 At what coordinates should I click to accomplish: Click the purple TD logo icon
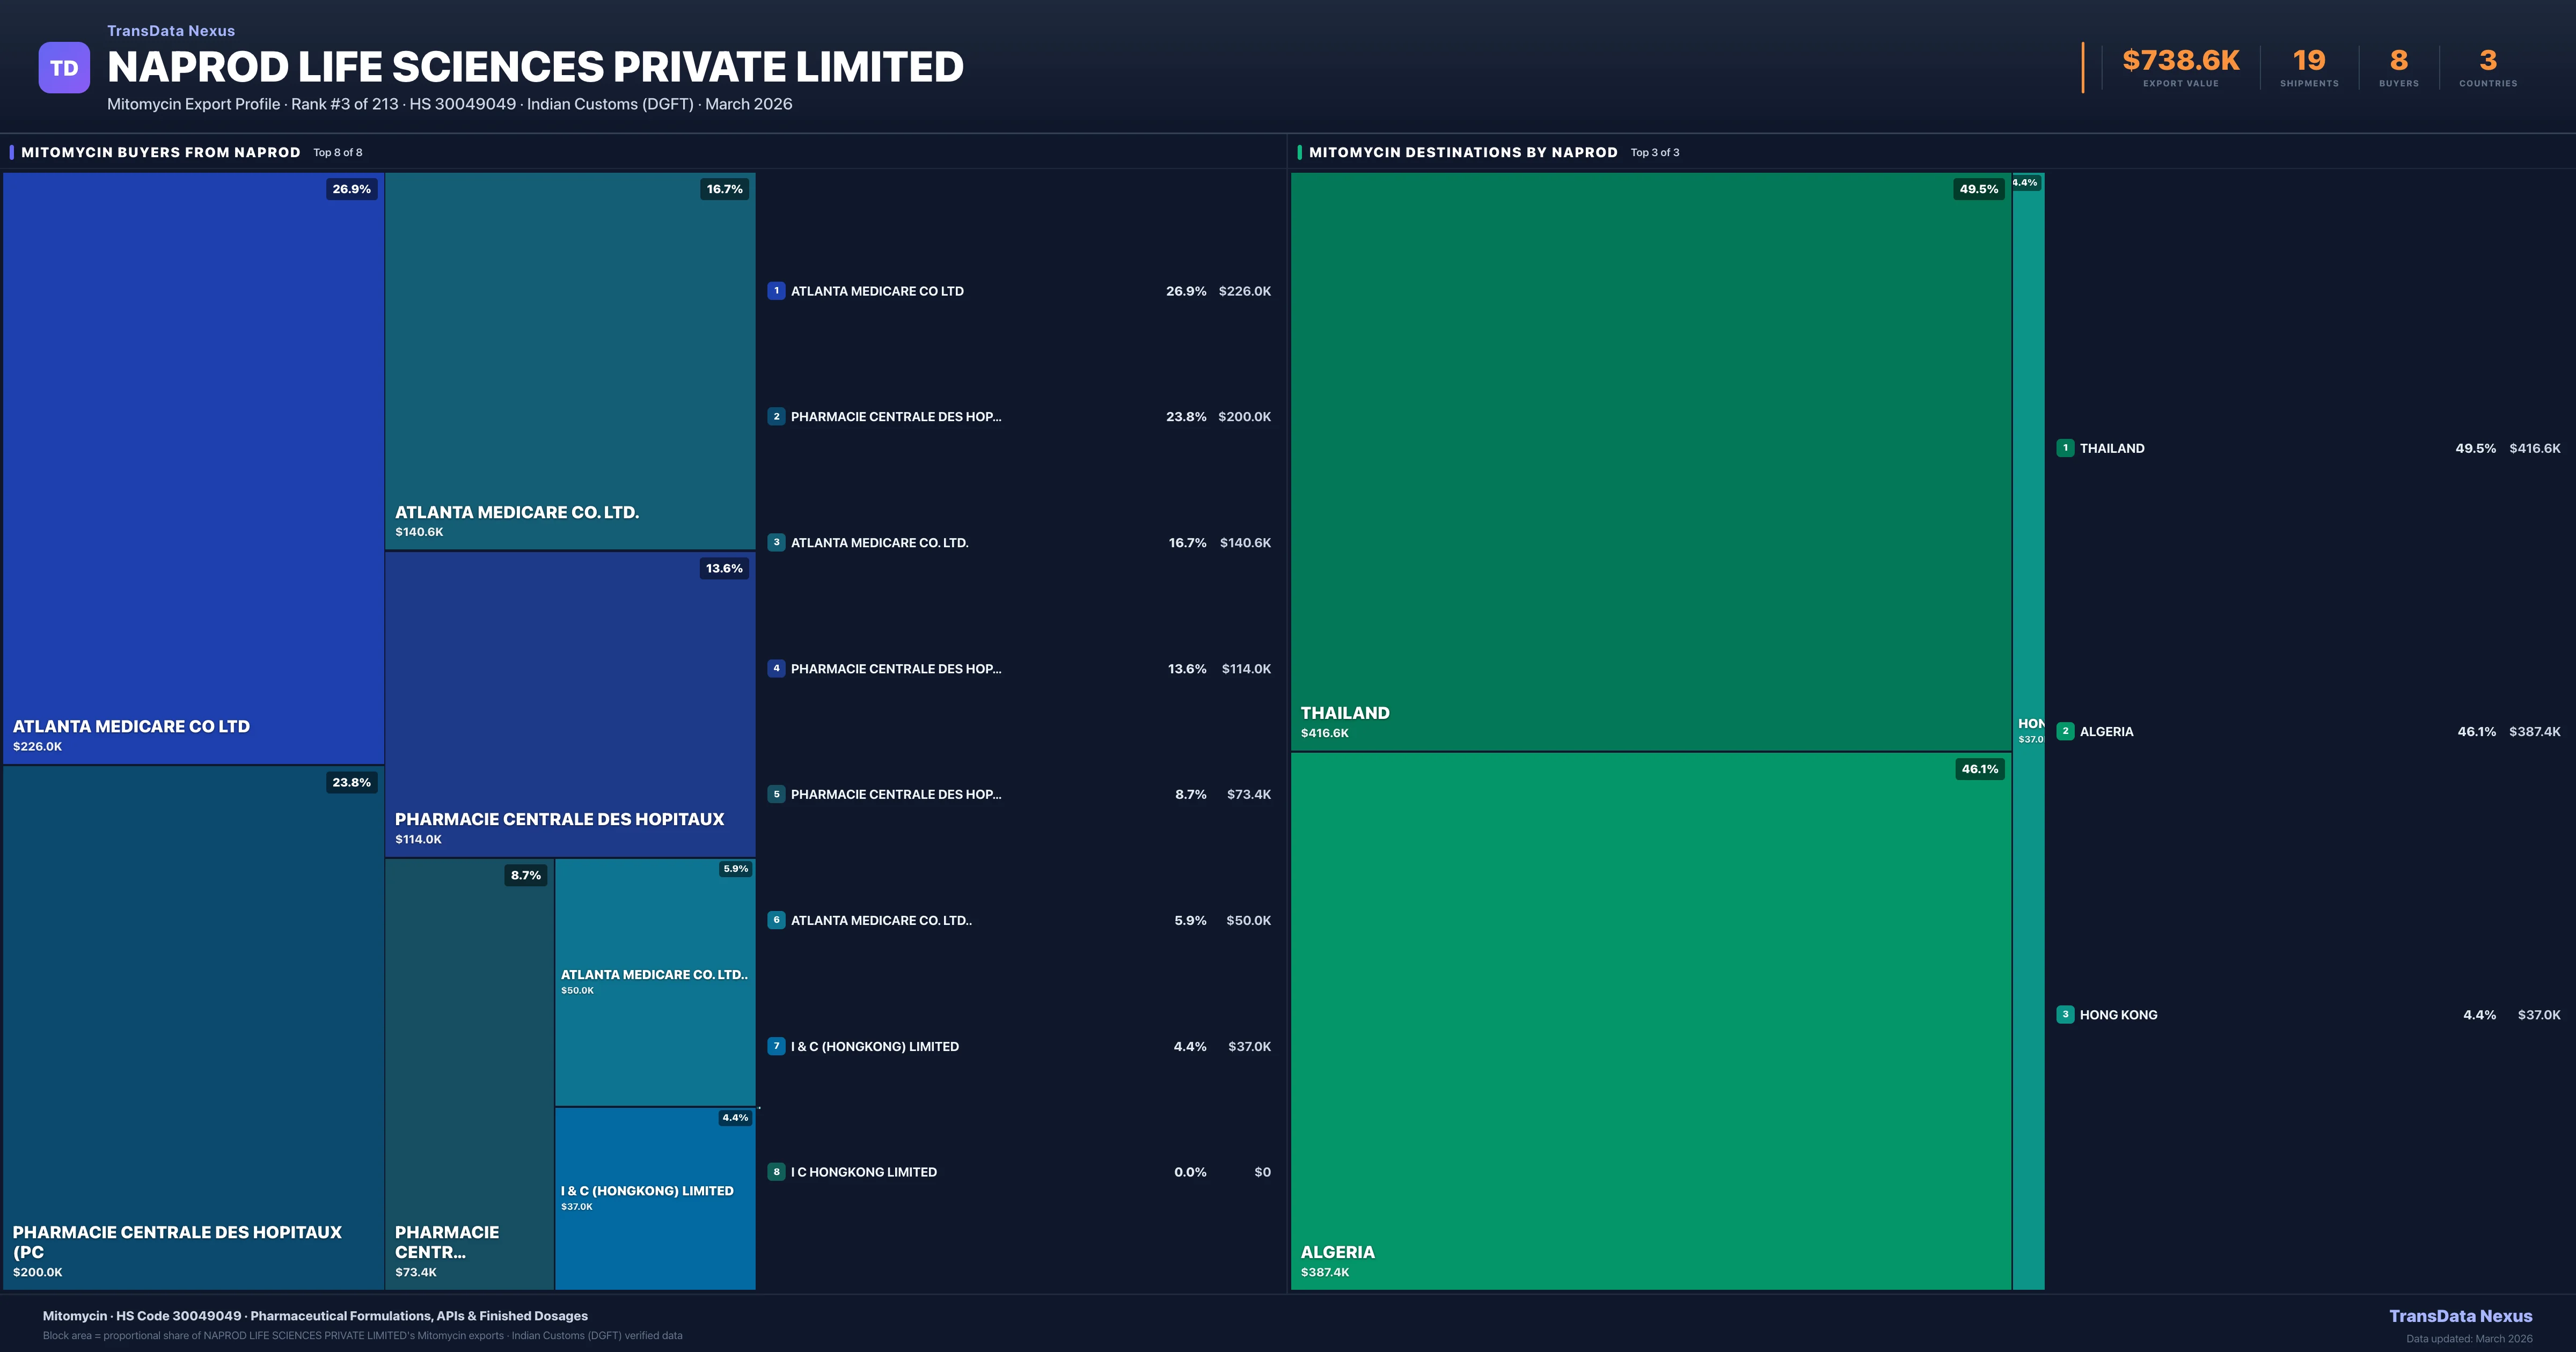[64, 68]
